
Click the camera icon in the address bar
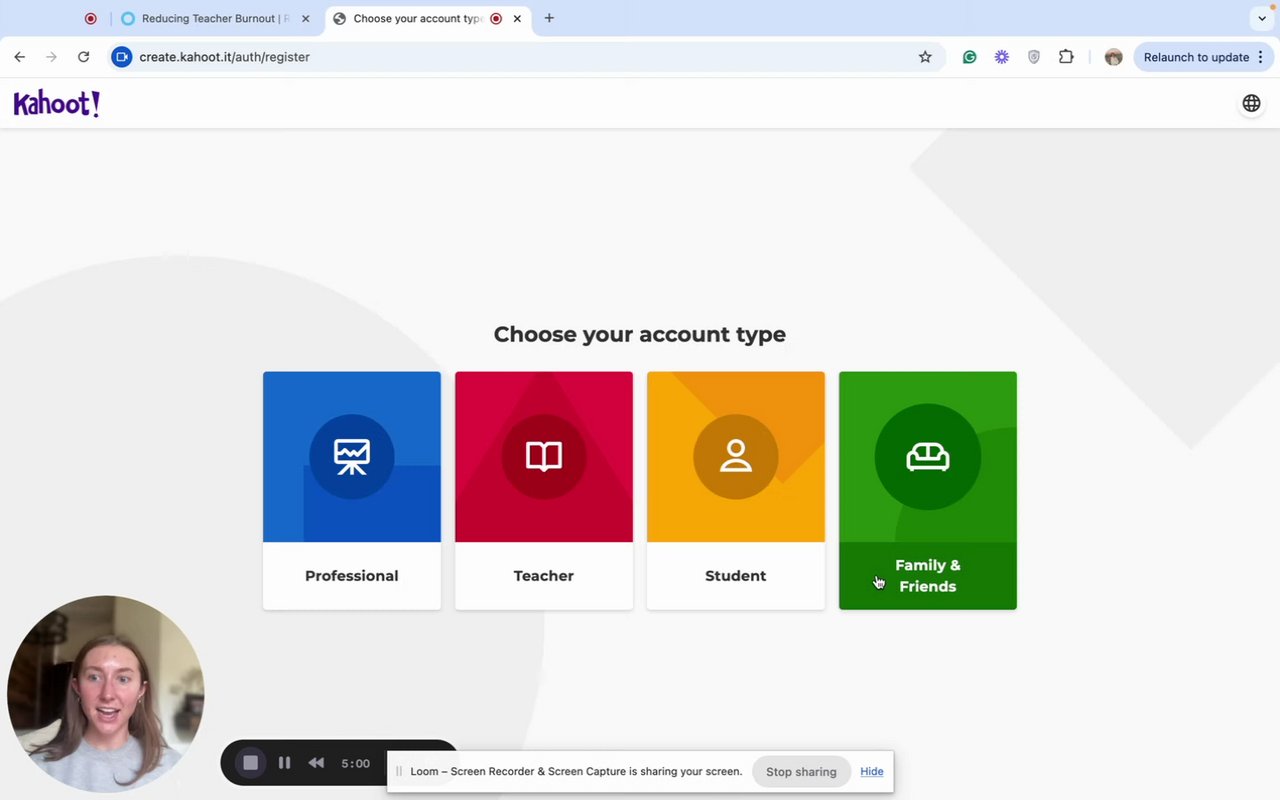pyautogui.click(x=121, y=57)
